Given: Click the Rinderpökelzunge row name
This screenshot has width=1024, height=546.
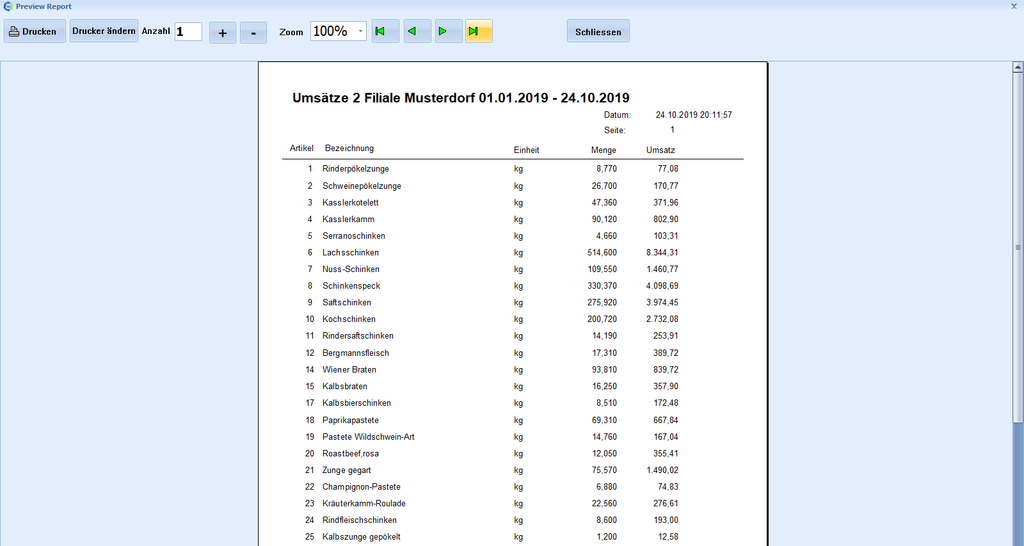Looking at the screenshot, I should (355, 169).
